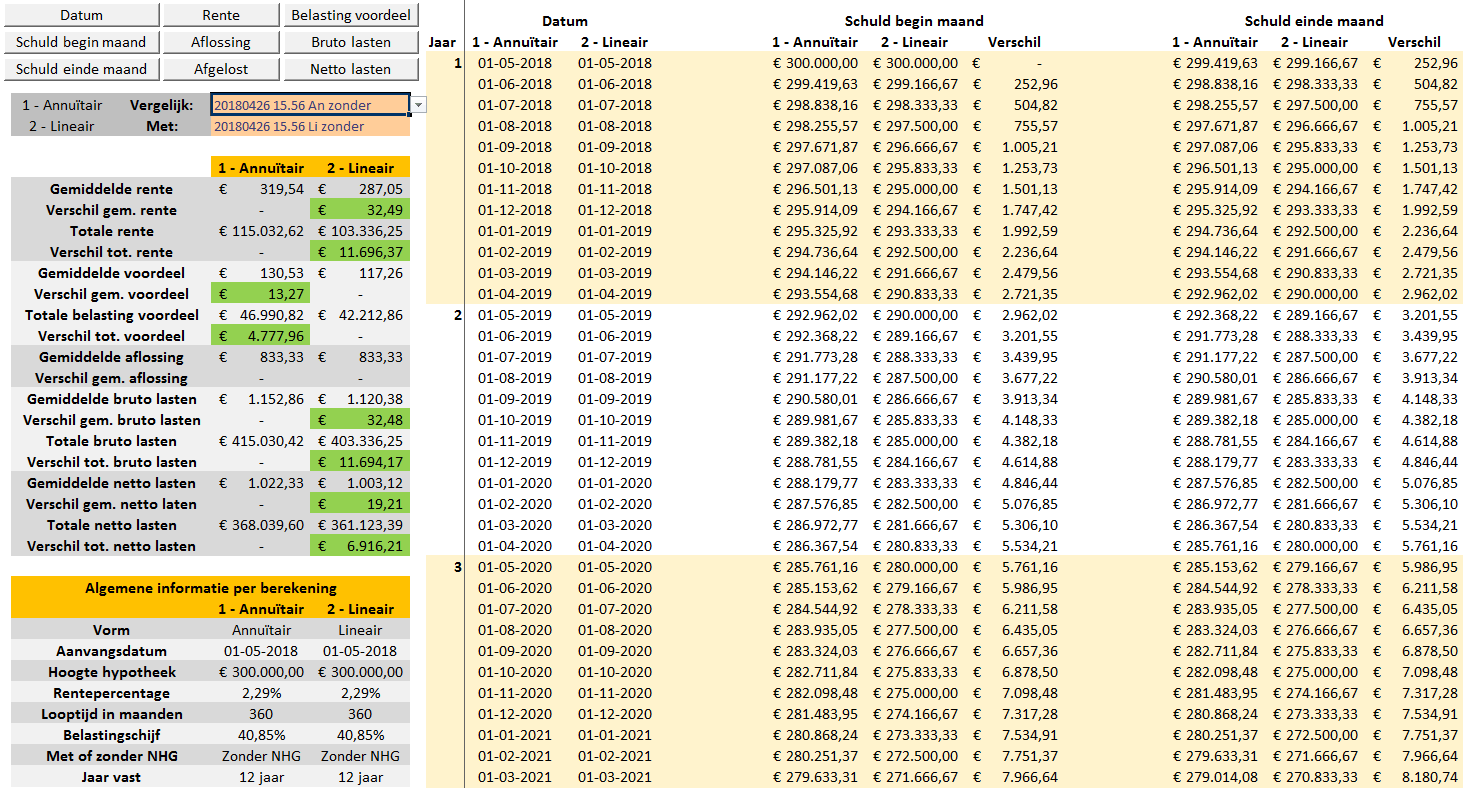This screenshot has width=1463, height=788.
Task: Select the 'Looptijd in maanden' row label
Action: click(111, 714)
